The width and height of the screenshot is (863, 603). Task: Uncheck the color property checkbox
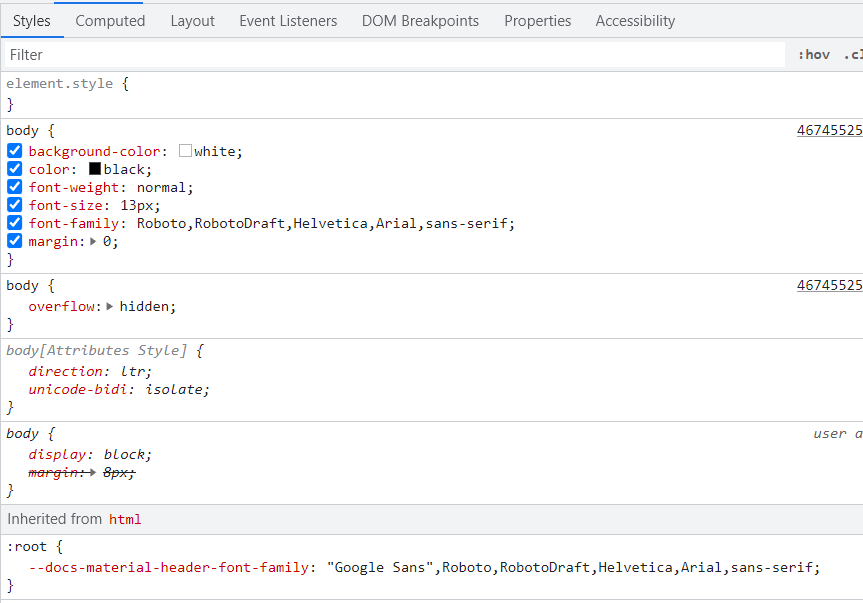tap(14, 170)
